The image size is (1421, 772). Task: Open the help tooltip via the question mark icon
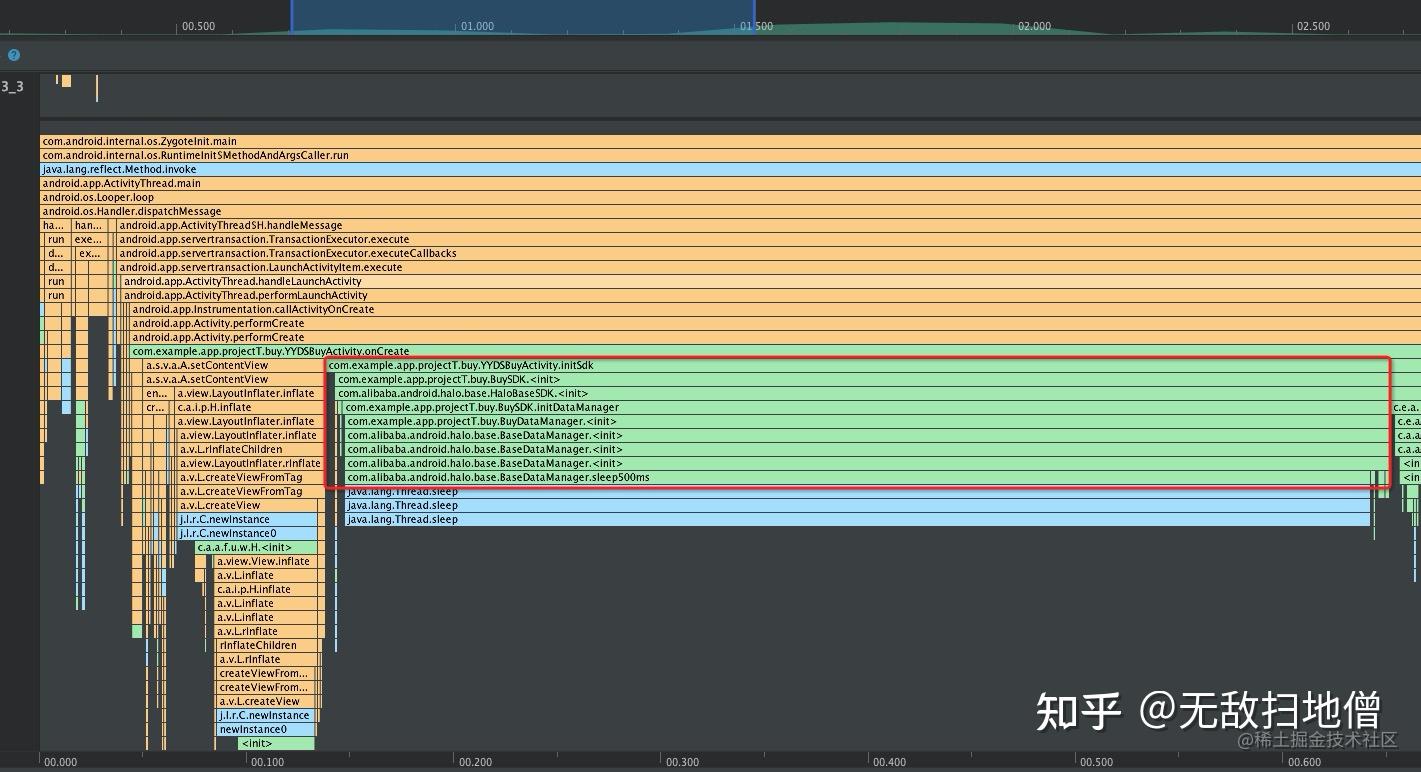tap(13, 55)
